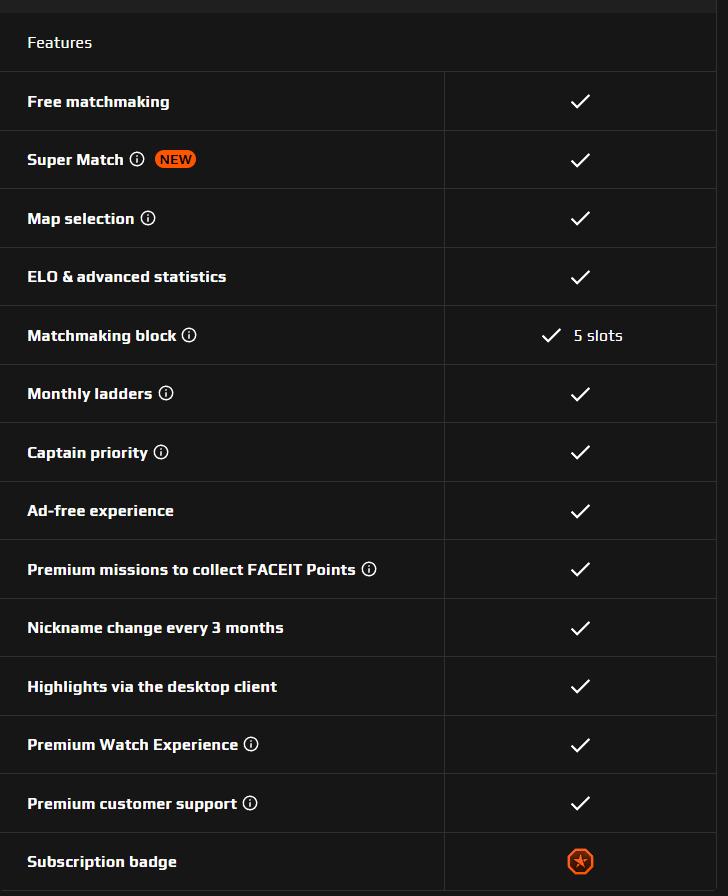Click the Matchmaking block info icon
Image resolution: width=728 pixels, height=896 pixels.
(x=190, y=335)
